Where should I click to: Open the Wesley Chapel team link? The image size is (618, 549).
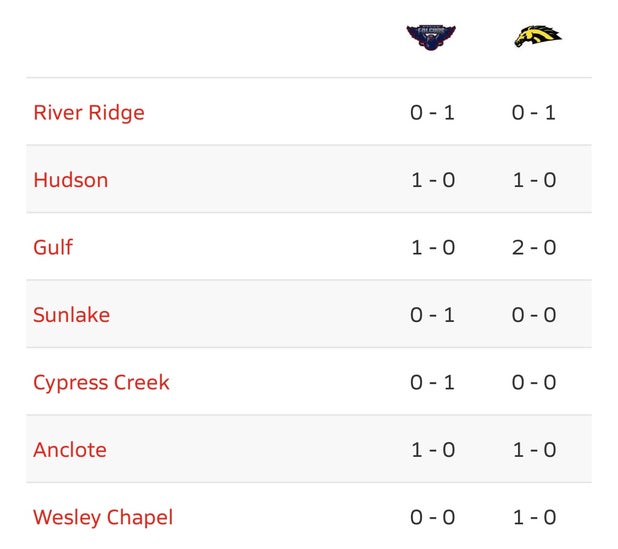click(x=103, y=517)
